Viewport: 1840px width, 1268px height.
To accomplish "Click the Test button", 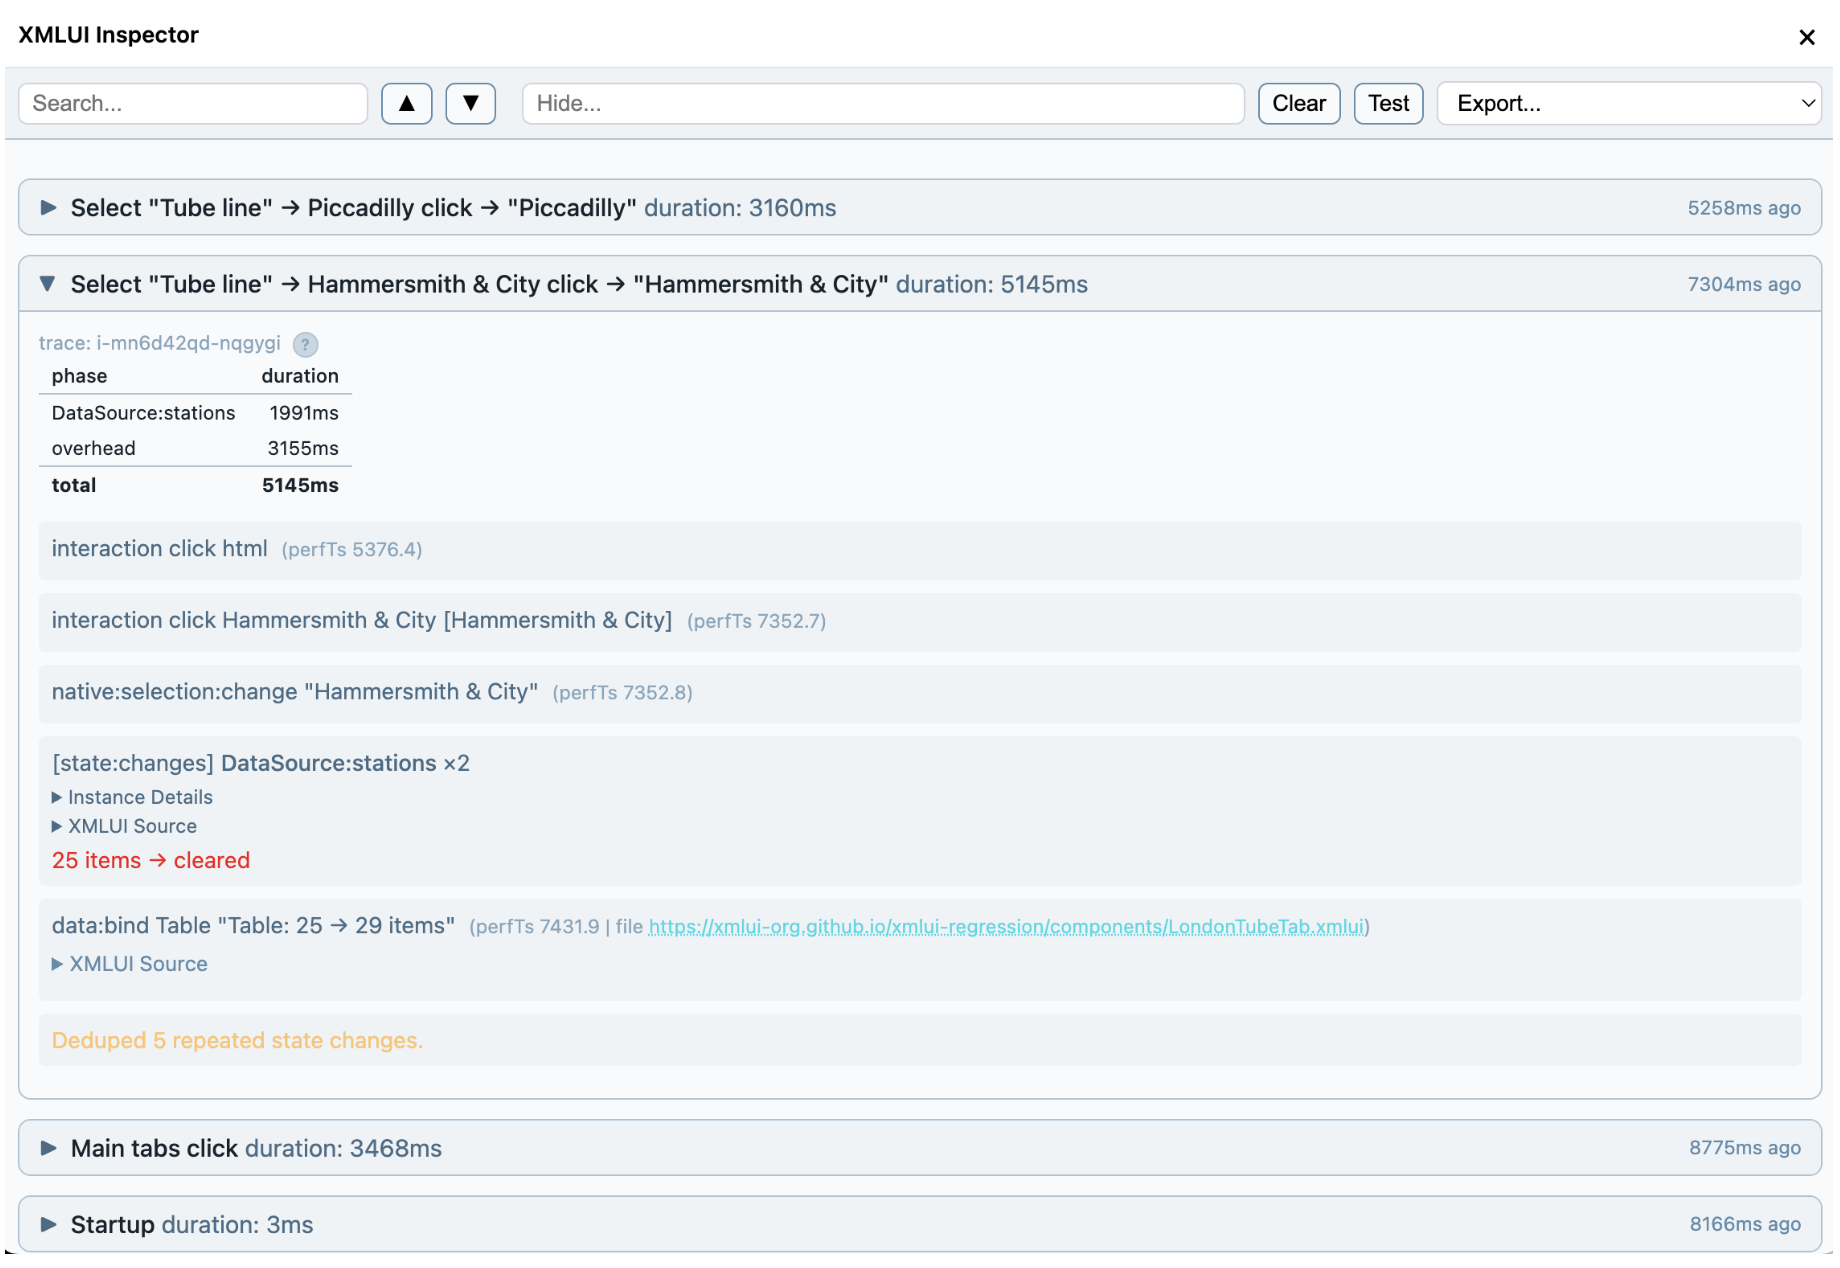I will [x=1388, y=103].
